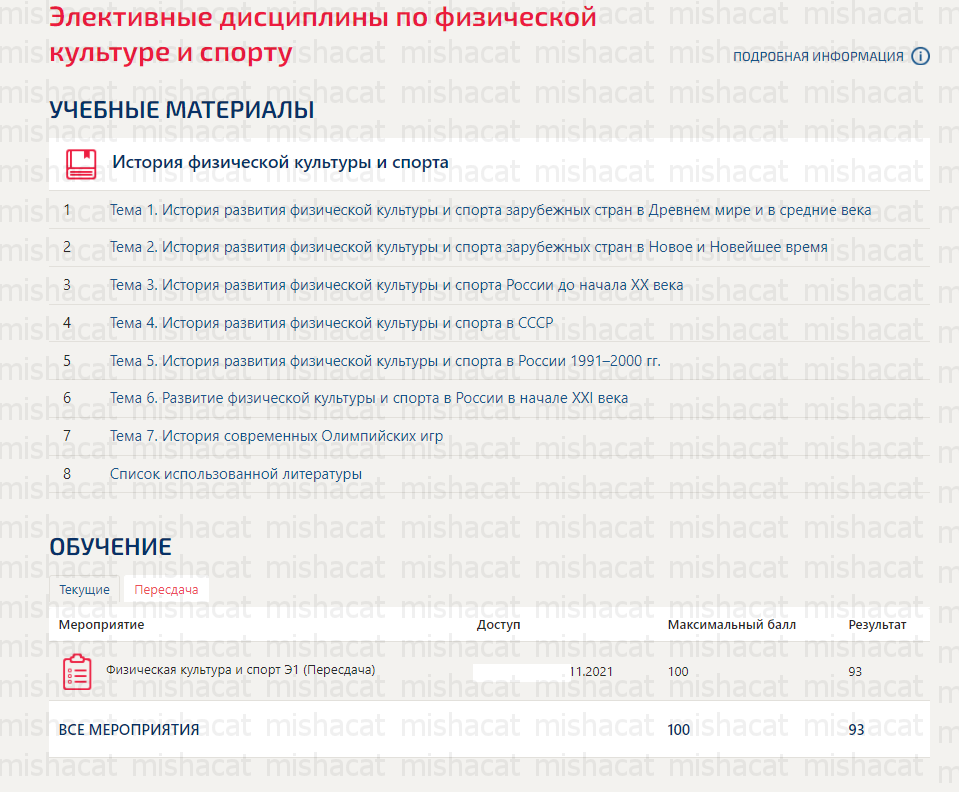The width and height of the screenshot is (959, 792).
Task: Click the ВСЕ МЕРОПРИЯТИЯ summary label
Action: click(129, 730)
